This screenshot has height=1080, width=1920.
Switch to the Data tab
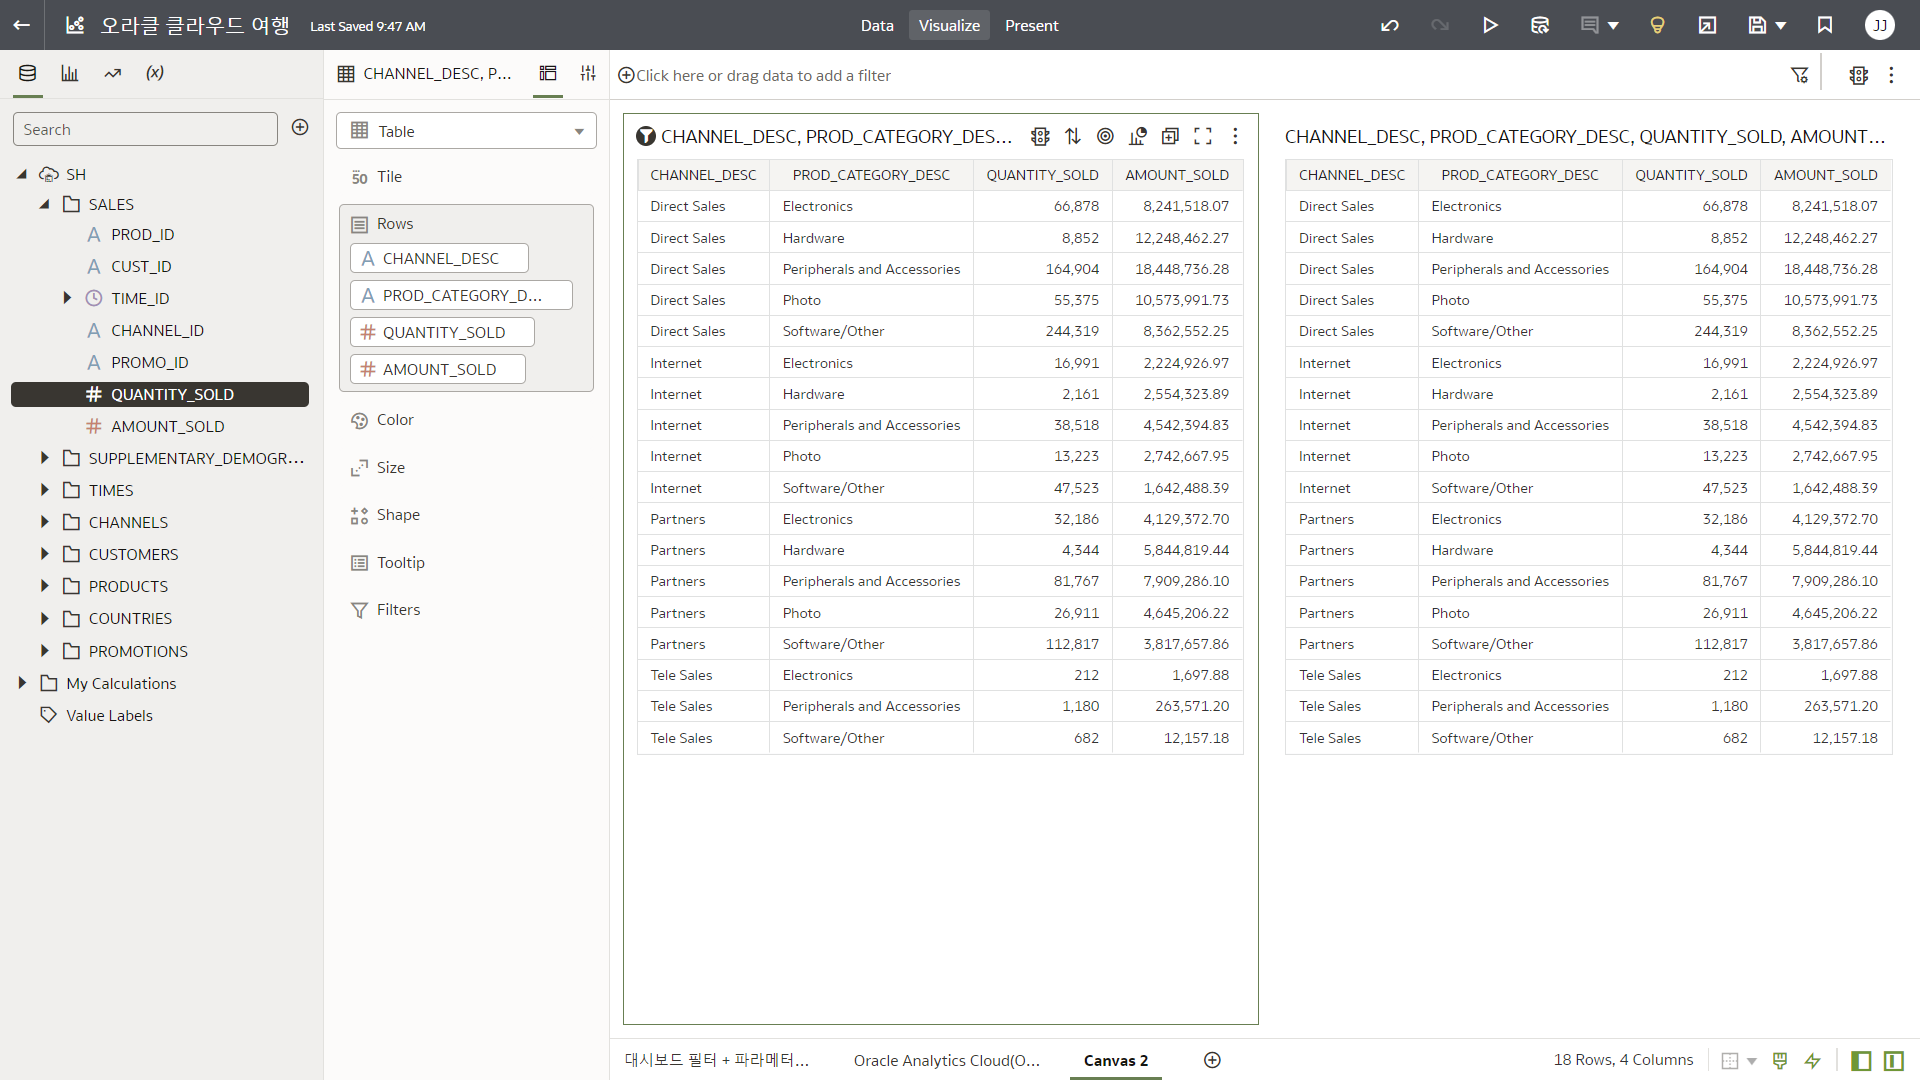pos(876,25)
